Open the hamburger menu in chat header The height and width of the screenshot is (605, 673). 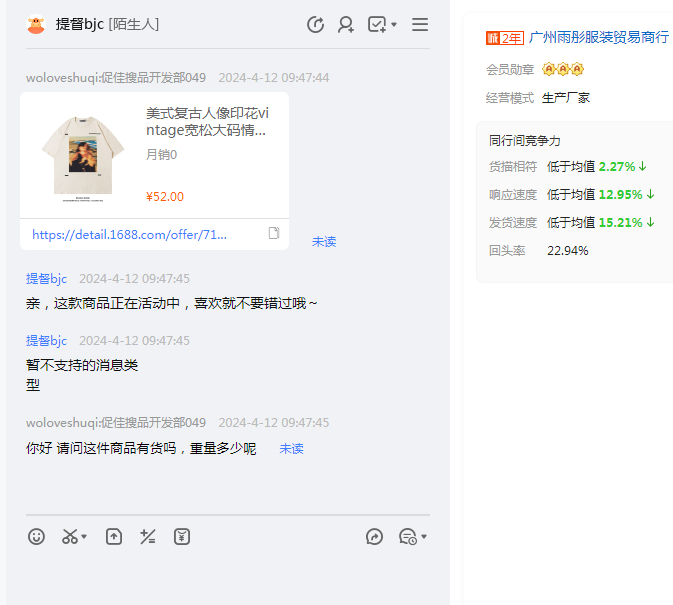pos(420,25)
